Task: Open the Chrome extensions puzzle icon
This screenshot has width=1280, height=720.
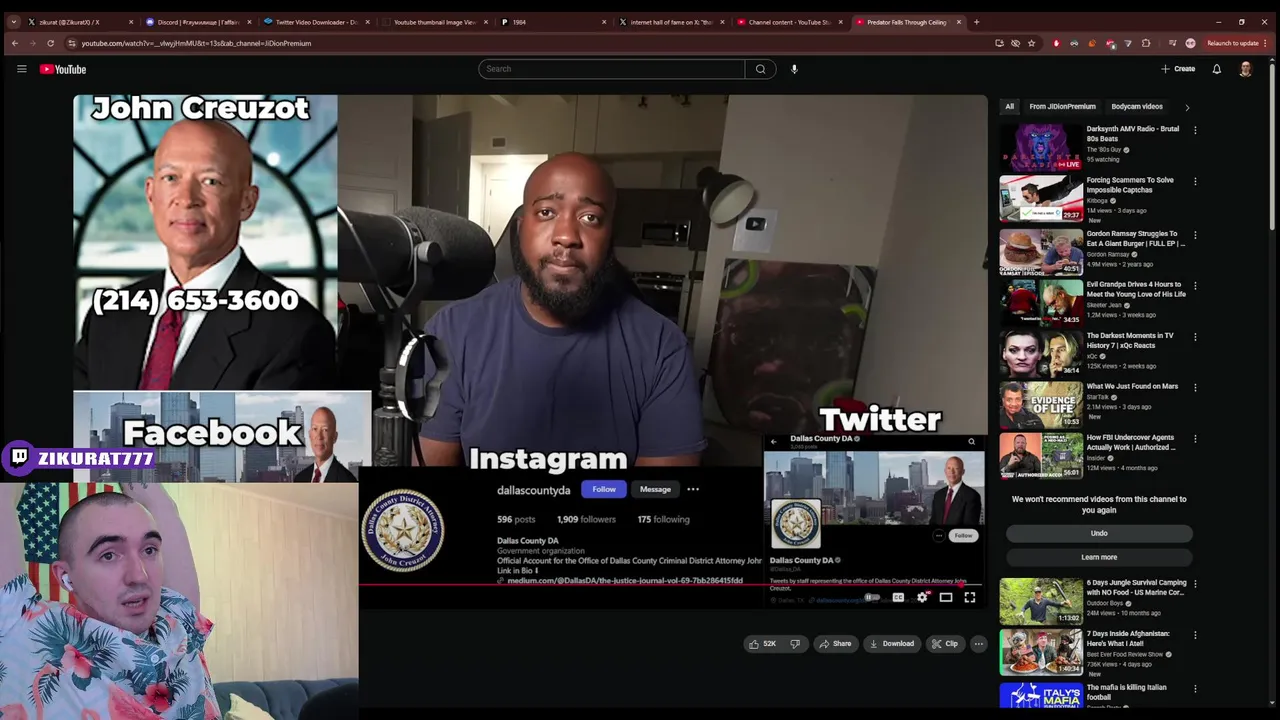Action: pos(1146,43)
